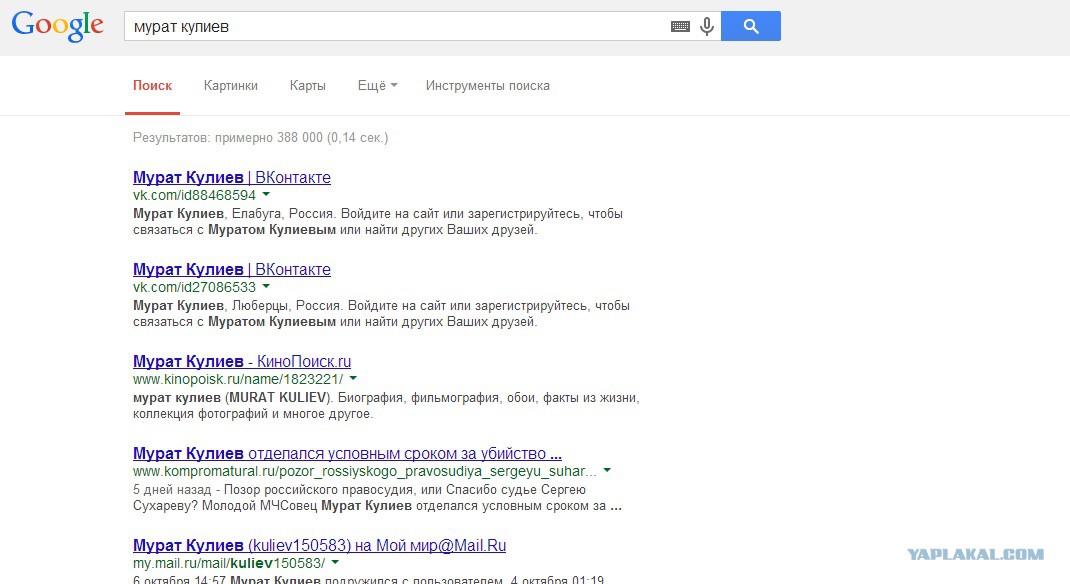Open the КиноПоиск.ru result link
Image resolution: width=1070 pixels, height=584 pixels.
(x=242, y=362)
